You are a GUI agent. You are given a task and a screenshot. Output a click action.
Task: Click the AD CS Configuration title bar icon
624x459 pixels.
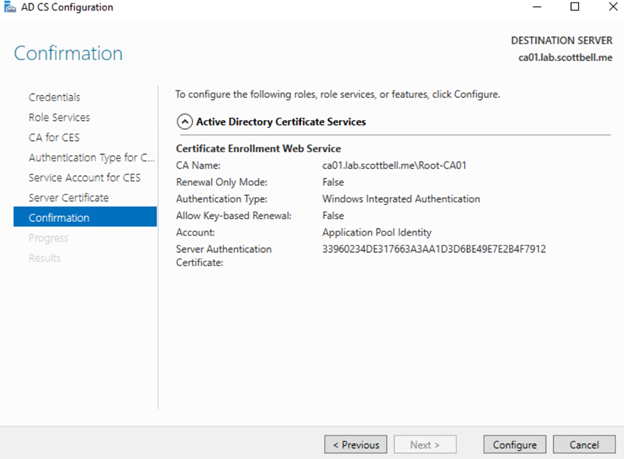pos(9,8)
